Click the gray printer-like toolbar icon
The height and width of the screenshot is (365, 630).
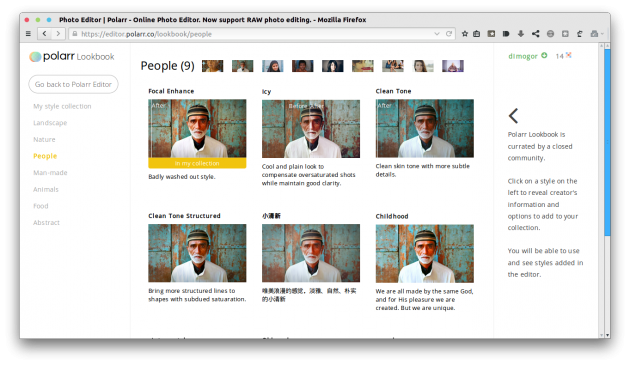[594, 34]
